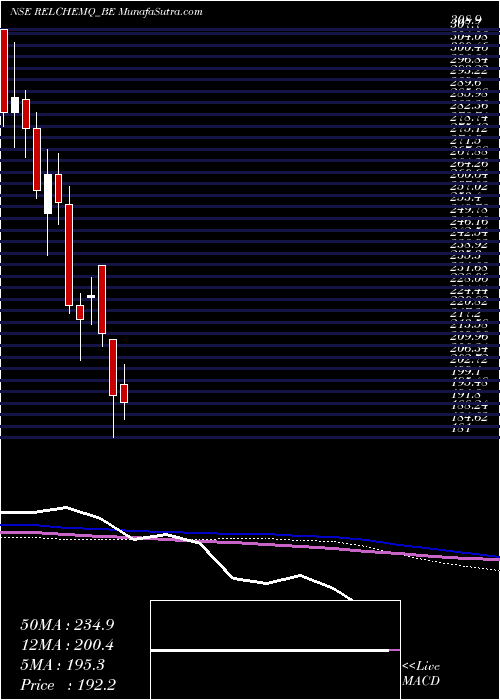Select the 5MA : 195.3 readout

coord(62,665)
